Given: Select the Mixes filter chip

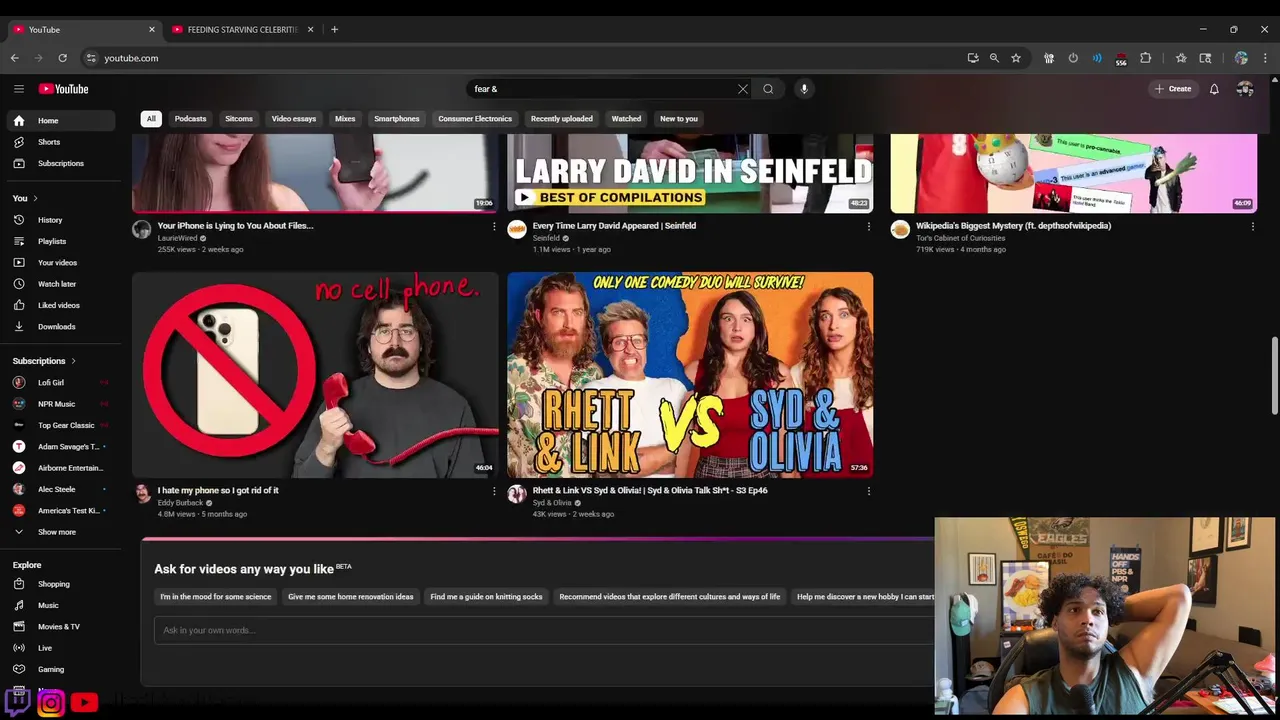Looking at the screenshot, I should tap(345, 119).
